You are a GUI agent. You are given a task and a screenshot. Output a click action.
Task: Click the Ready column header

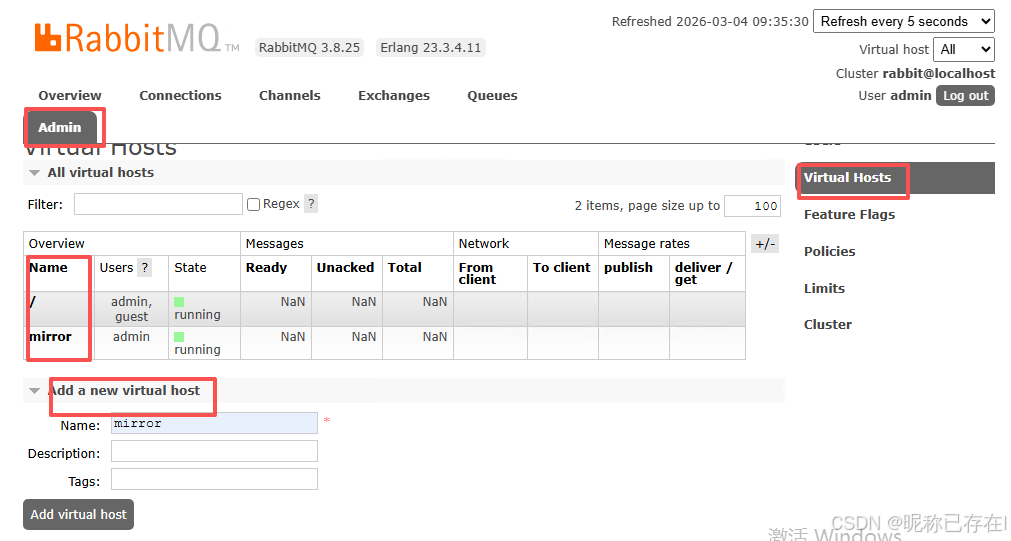coord(266,268)
